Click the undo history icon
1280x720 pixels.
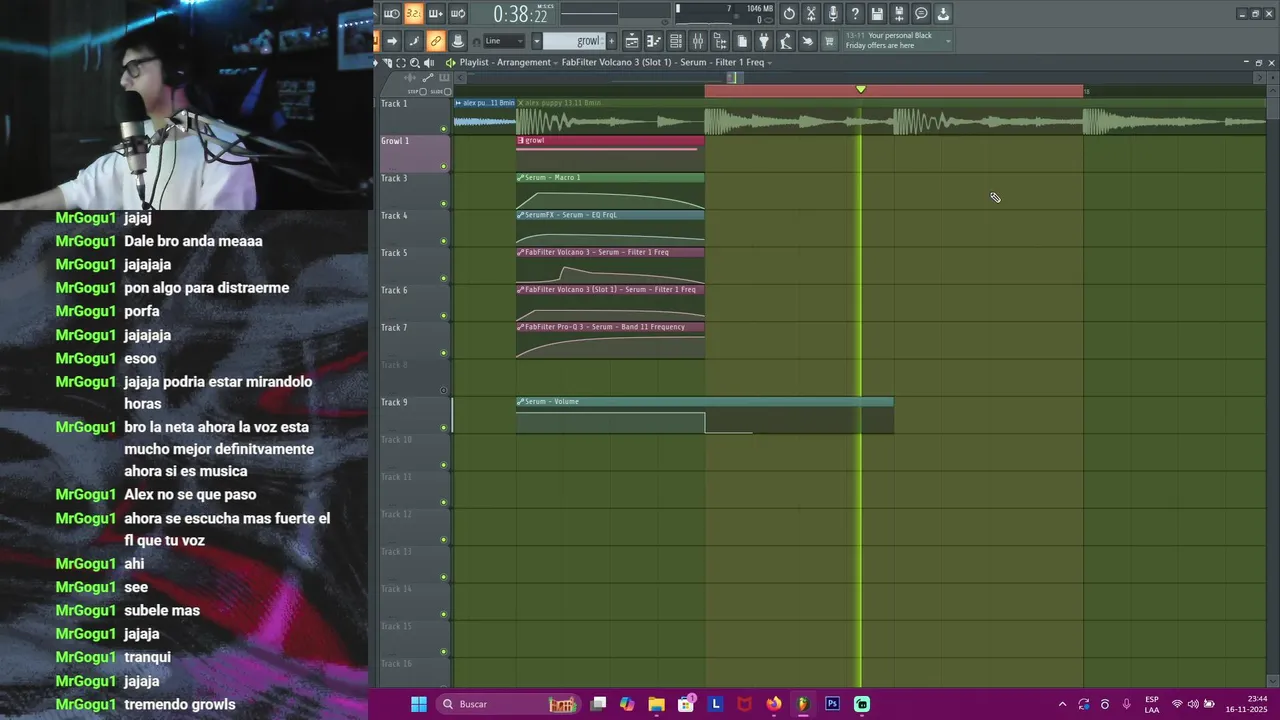[789, 14]
